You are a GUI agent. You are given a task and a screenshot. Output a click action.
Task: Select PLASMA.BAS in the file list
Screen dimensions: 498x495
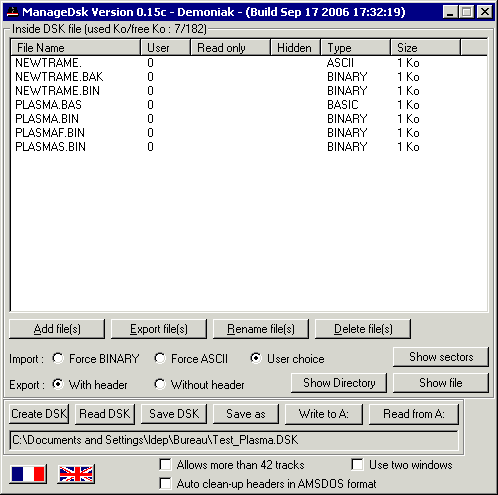(x=49, y=105)
